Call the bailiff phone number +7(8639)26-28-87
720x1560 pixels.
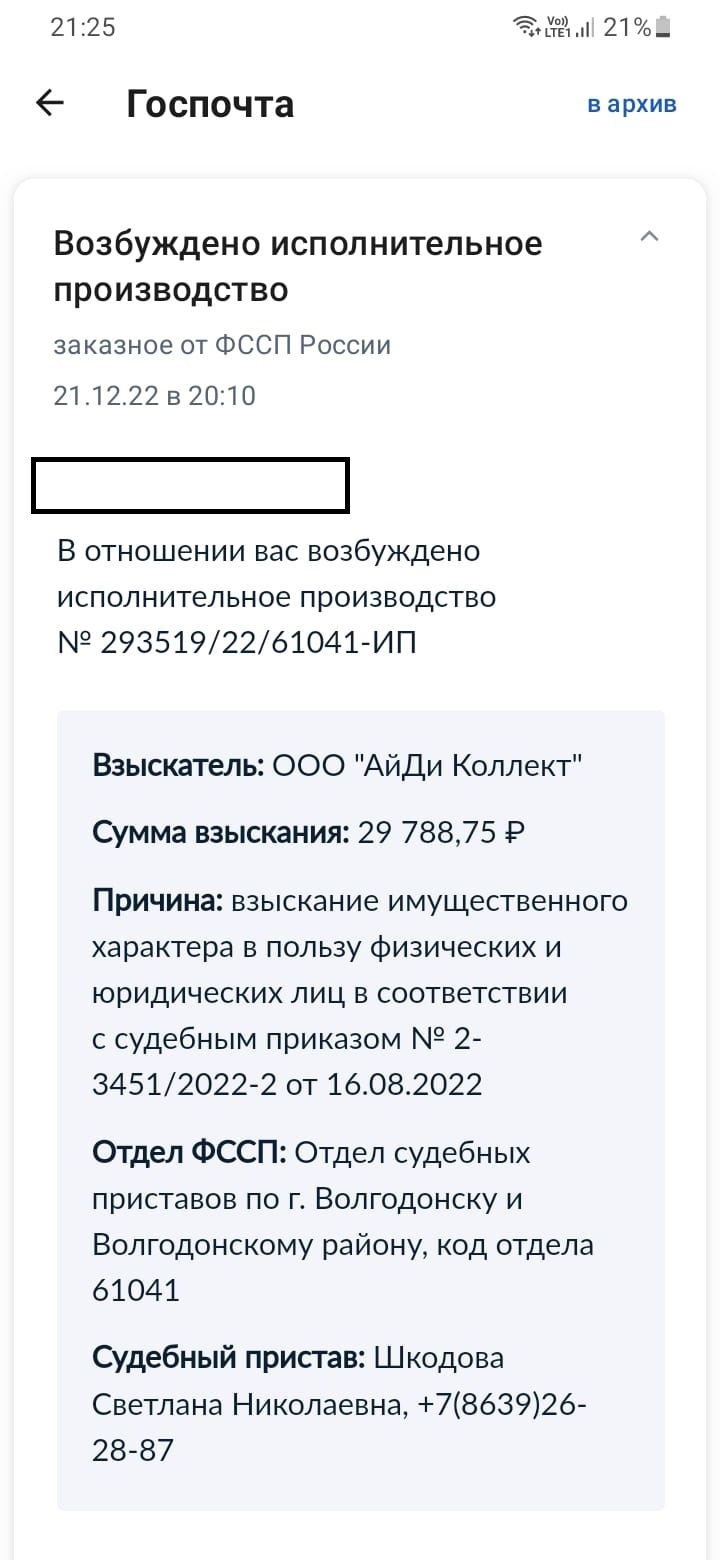click(x=500, y=1405)
